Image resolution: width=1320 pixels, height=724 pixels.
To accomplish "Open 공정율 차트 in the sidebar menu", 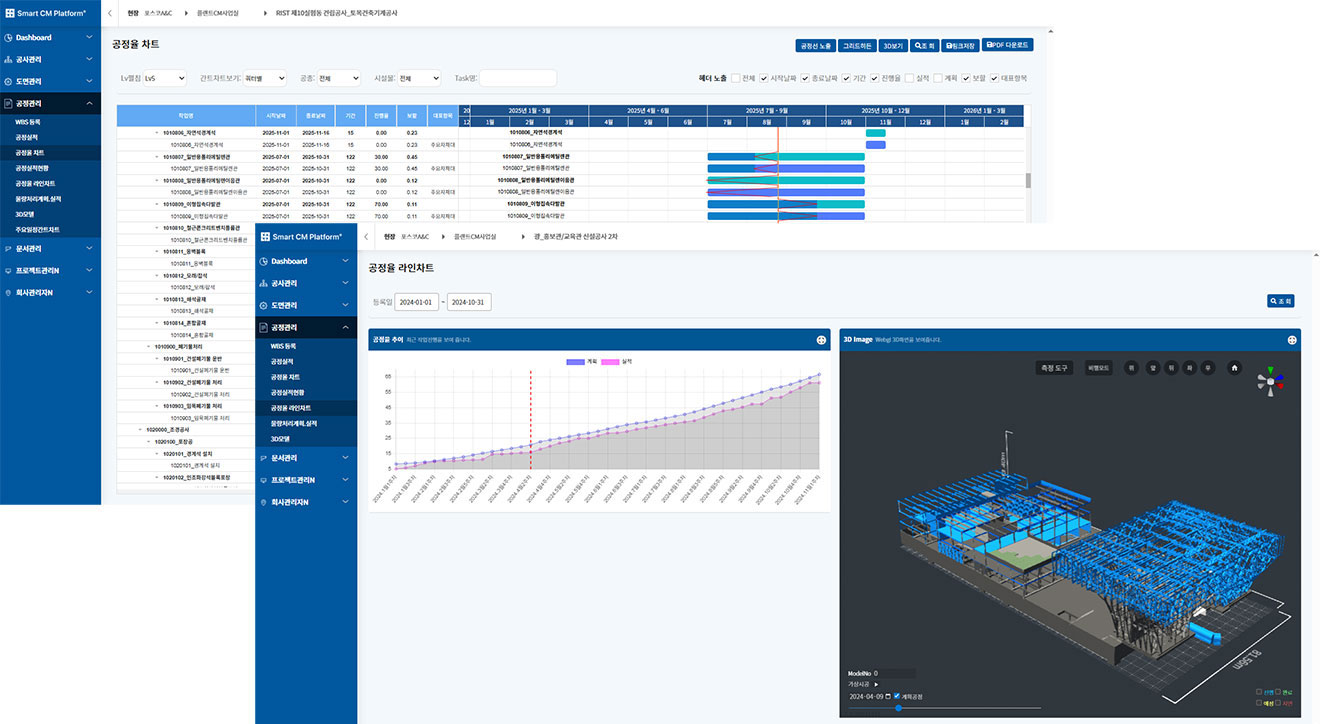I will (x=29, y=152).
